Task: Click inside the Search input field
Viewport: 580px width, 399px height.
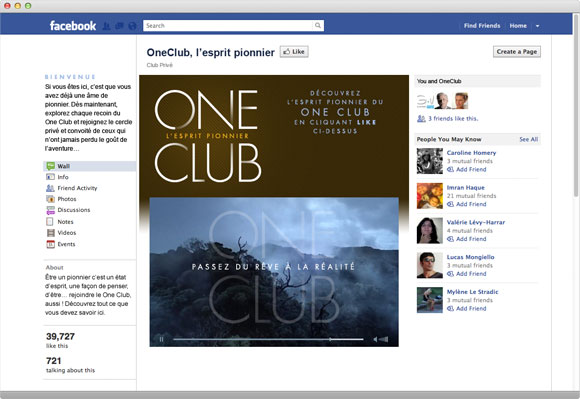Action: pos(228,26)
